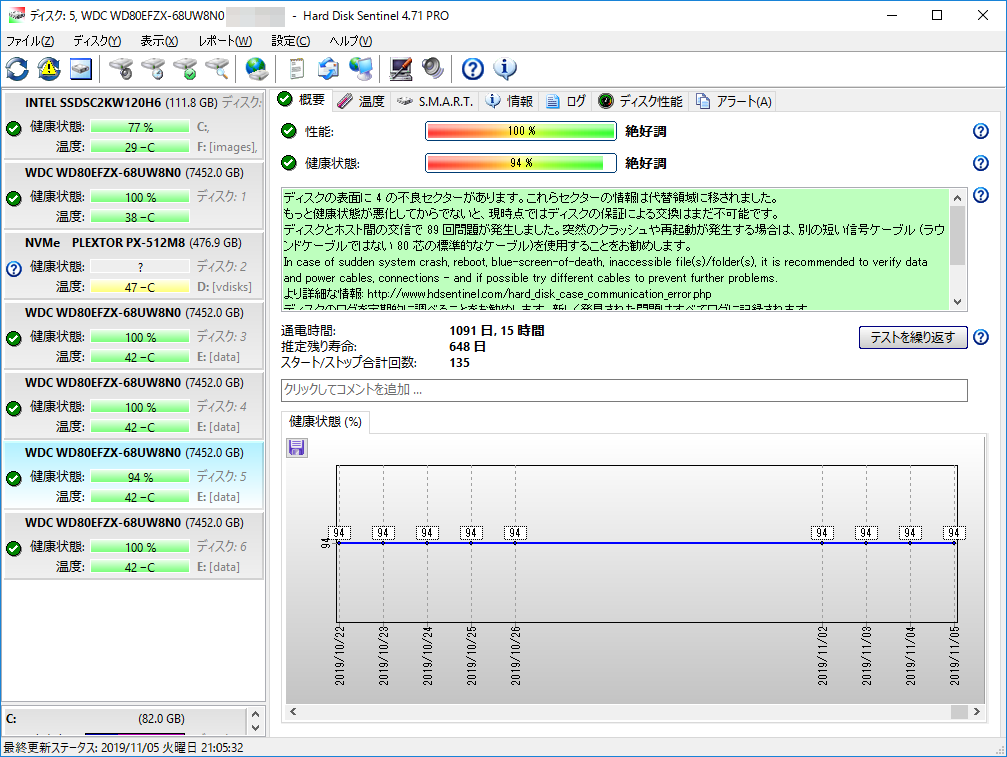Click down arrow of C: partition list
The width and height of the screenshot is (1007, 757).
[x=256, y=727]
